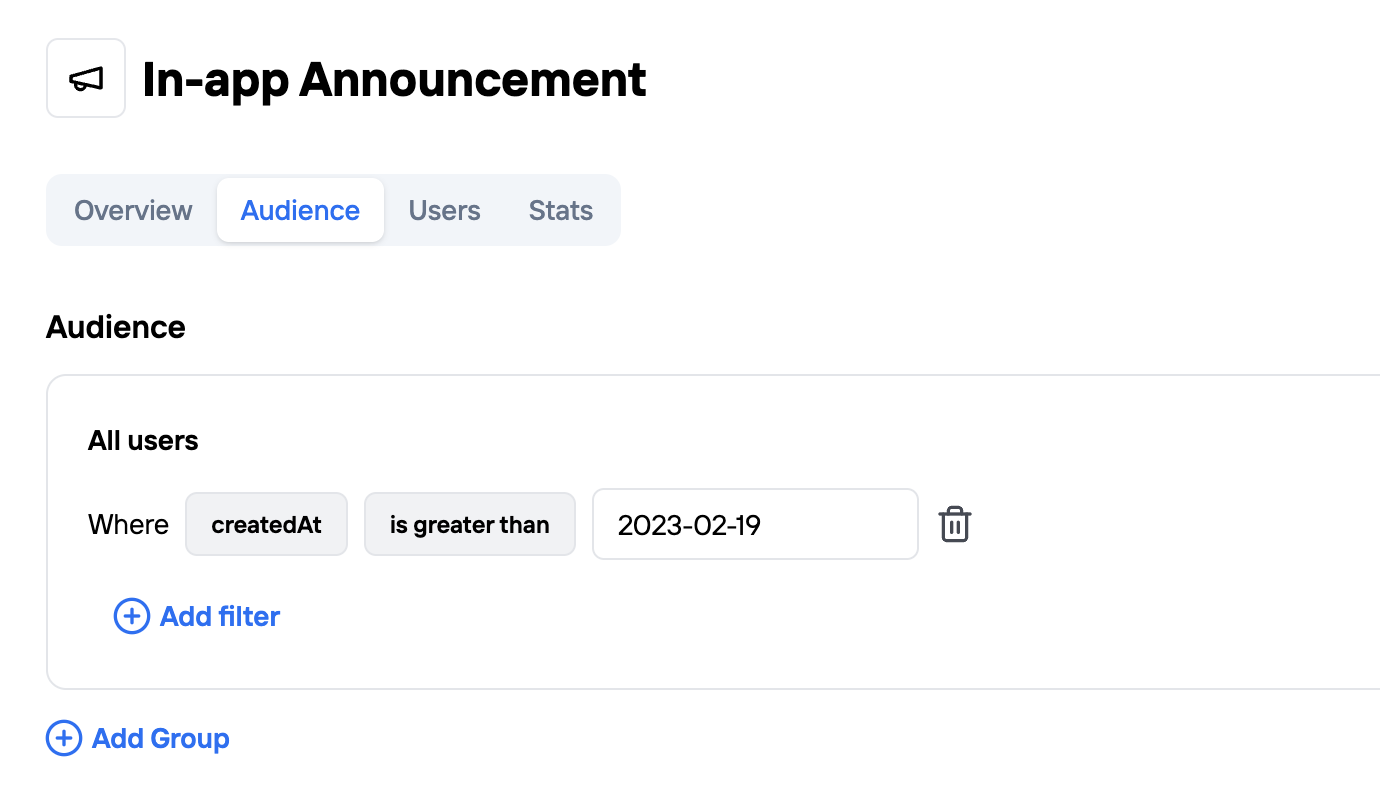Click the circled plus next to Add Group
Viewport: 1380px width, 802px height.
point(63,738)
